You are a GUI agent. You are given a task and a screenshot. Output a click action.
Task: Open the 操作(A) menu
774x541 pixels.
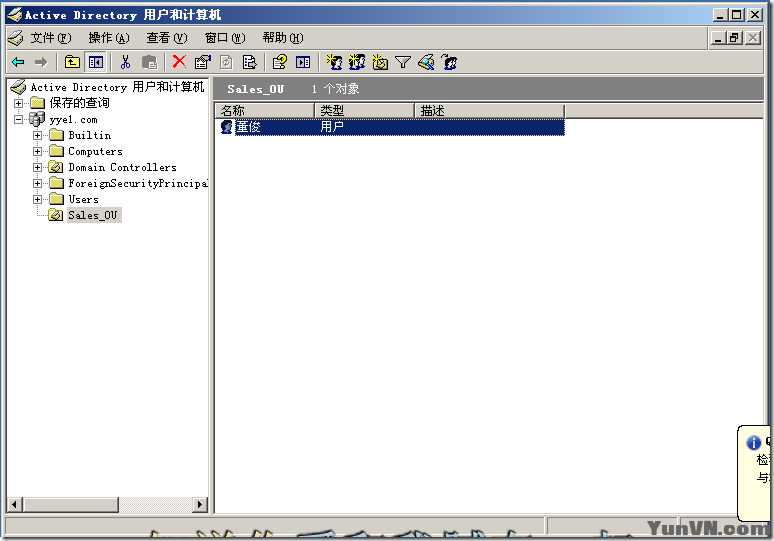(x=109, y=38)
